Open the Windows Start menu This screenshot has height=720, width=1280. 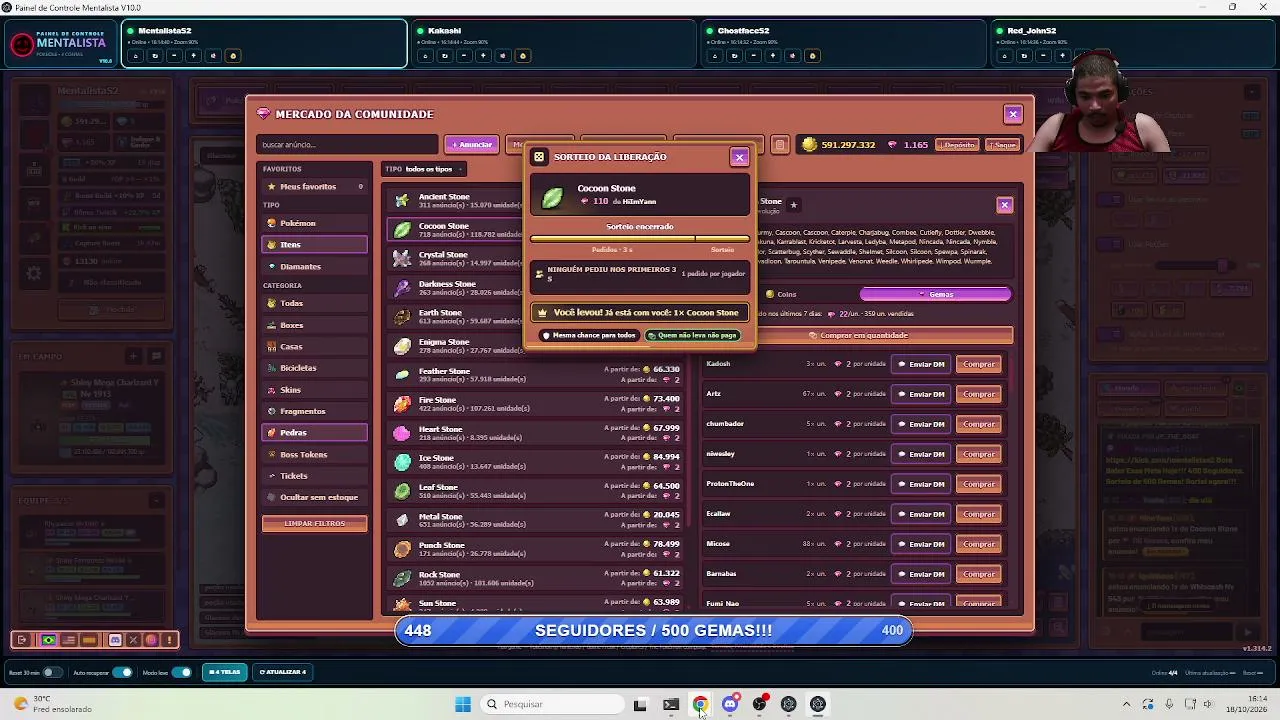tap(462, 704)
